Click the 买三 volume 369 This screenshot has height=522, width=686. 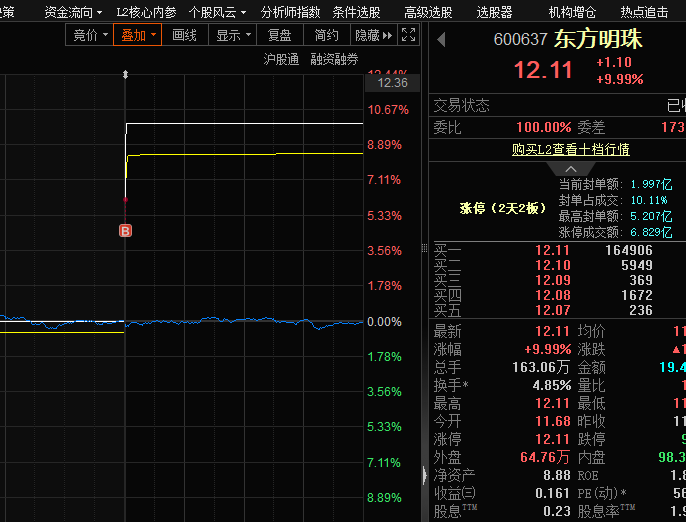point(641,280)
